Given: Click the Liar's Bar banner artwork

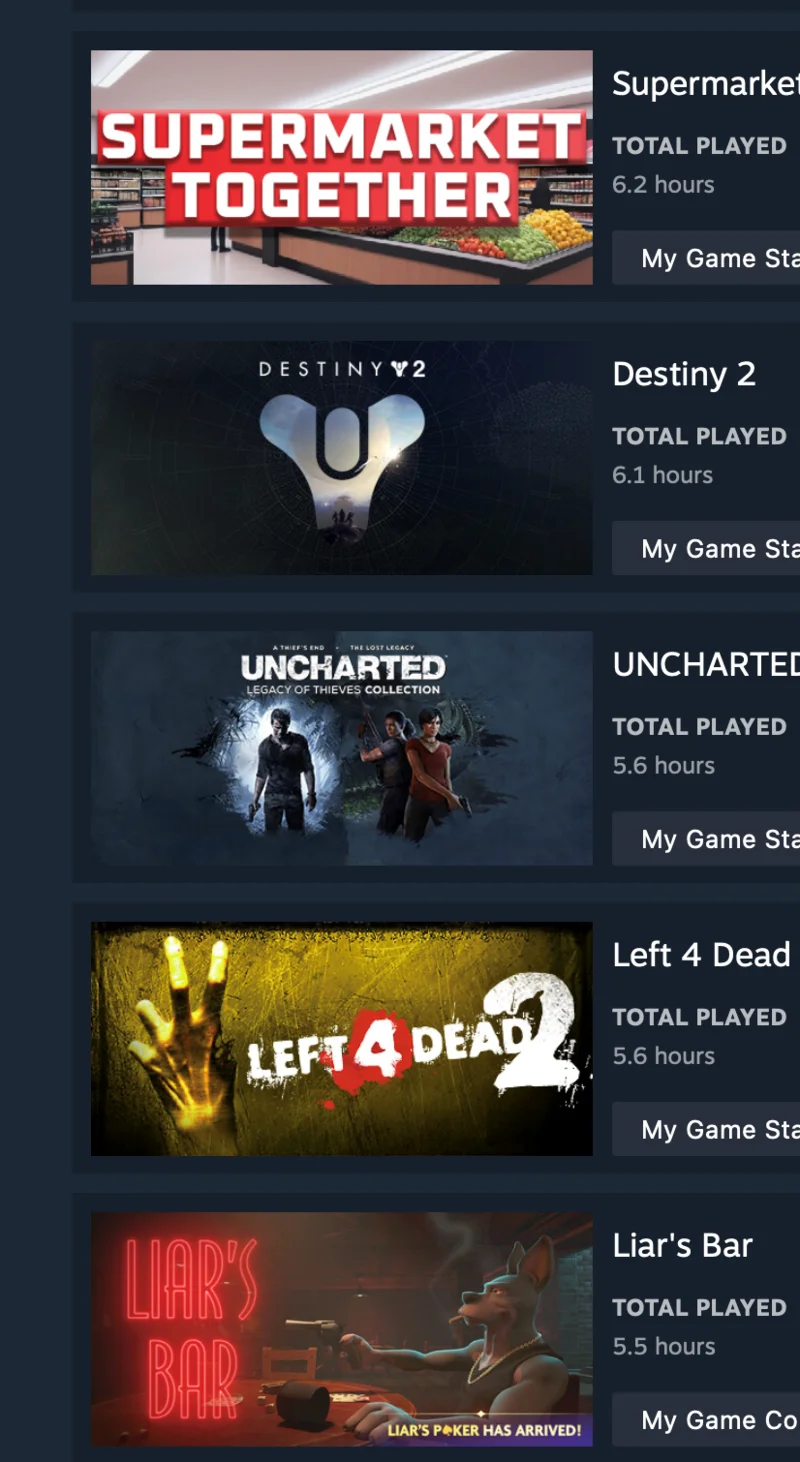Looking at the screenshot, I should click(x=341, y=1329).
